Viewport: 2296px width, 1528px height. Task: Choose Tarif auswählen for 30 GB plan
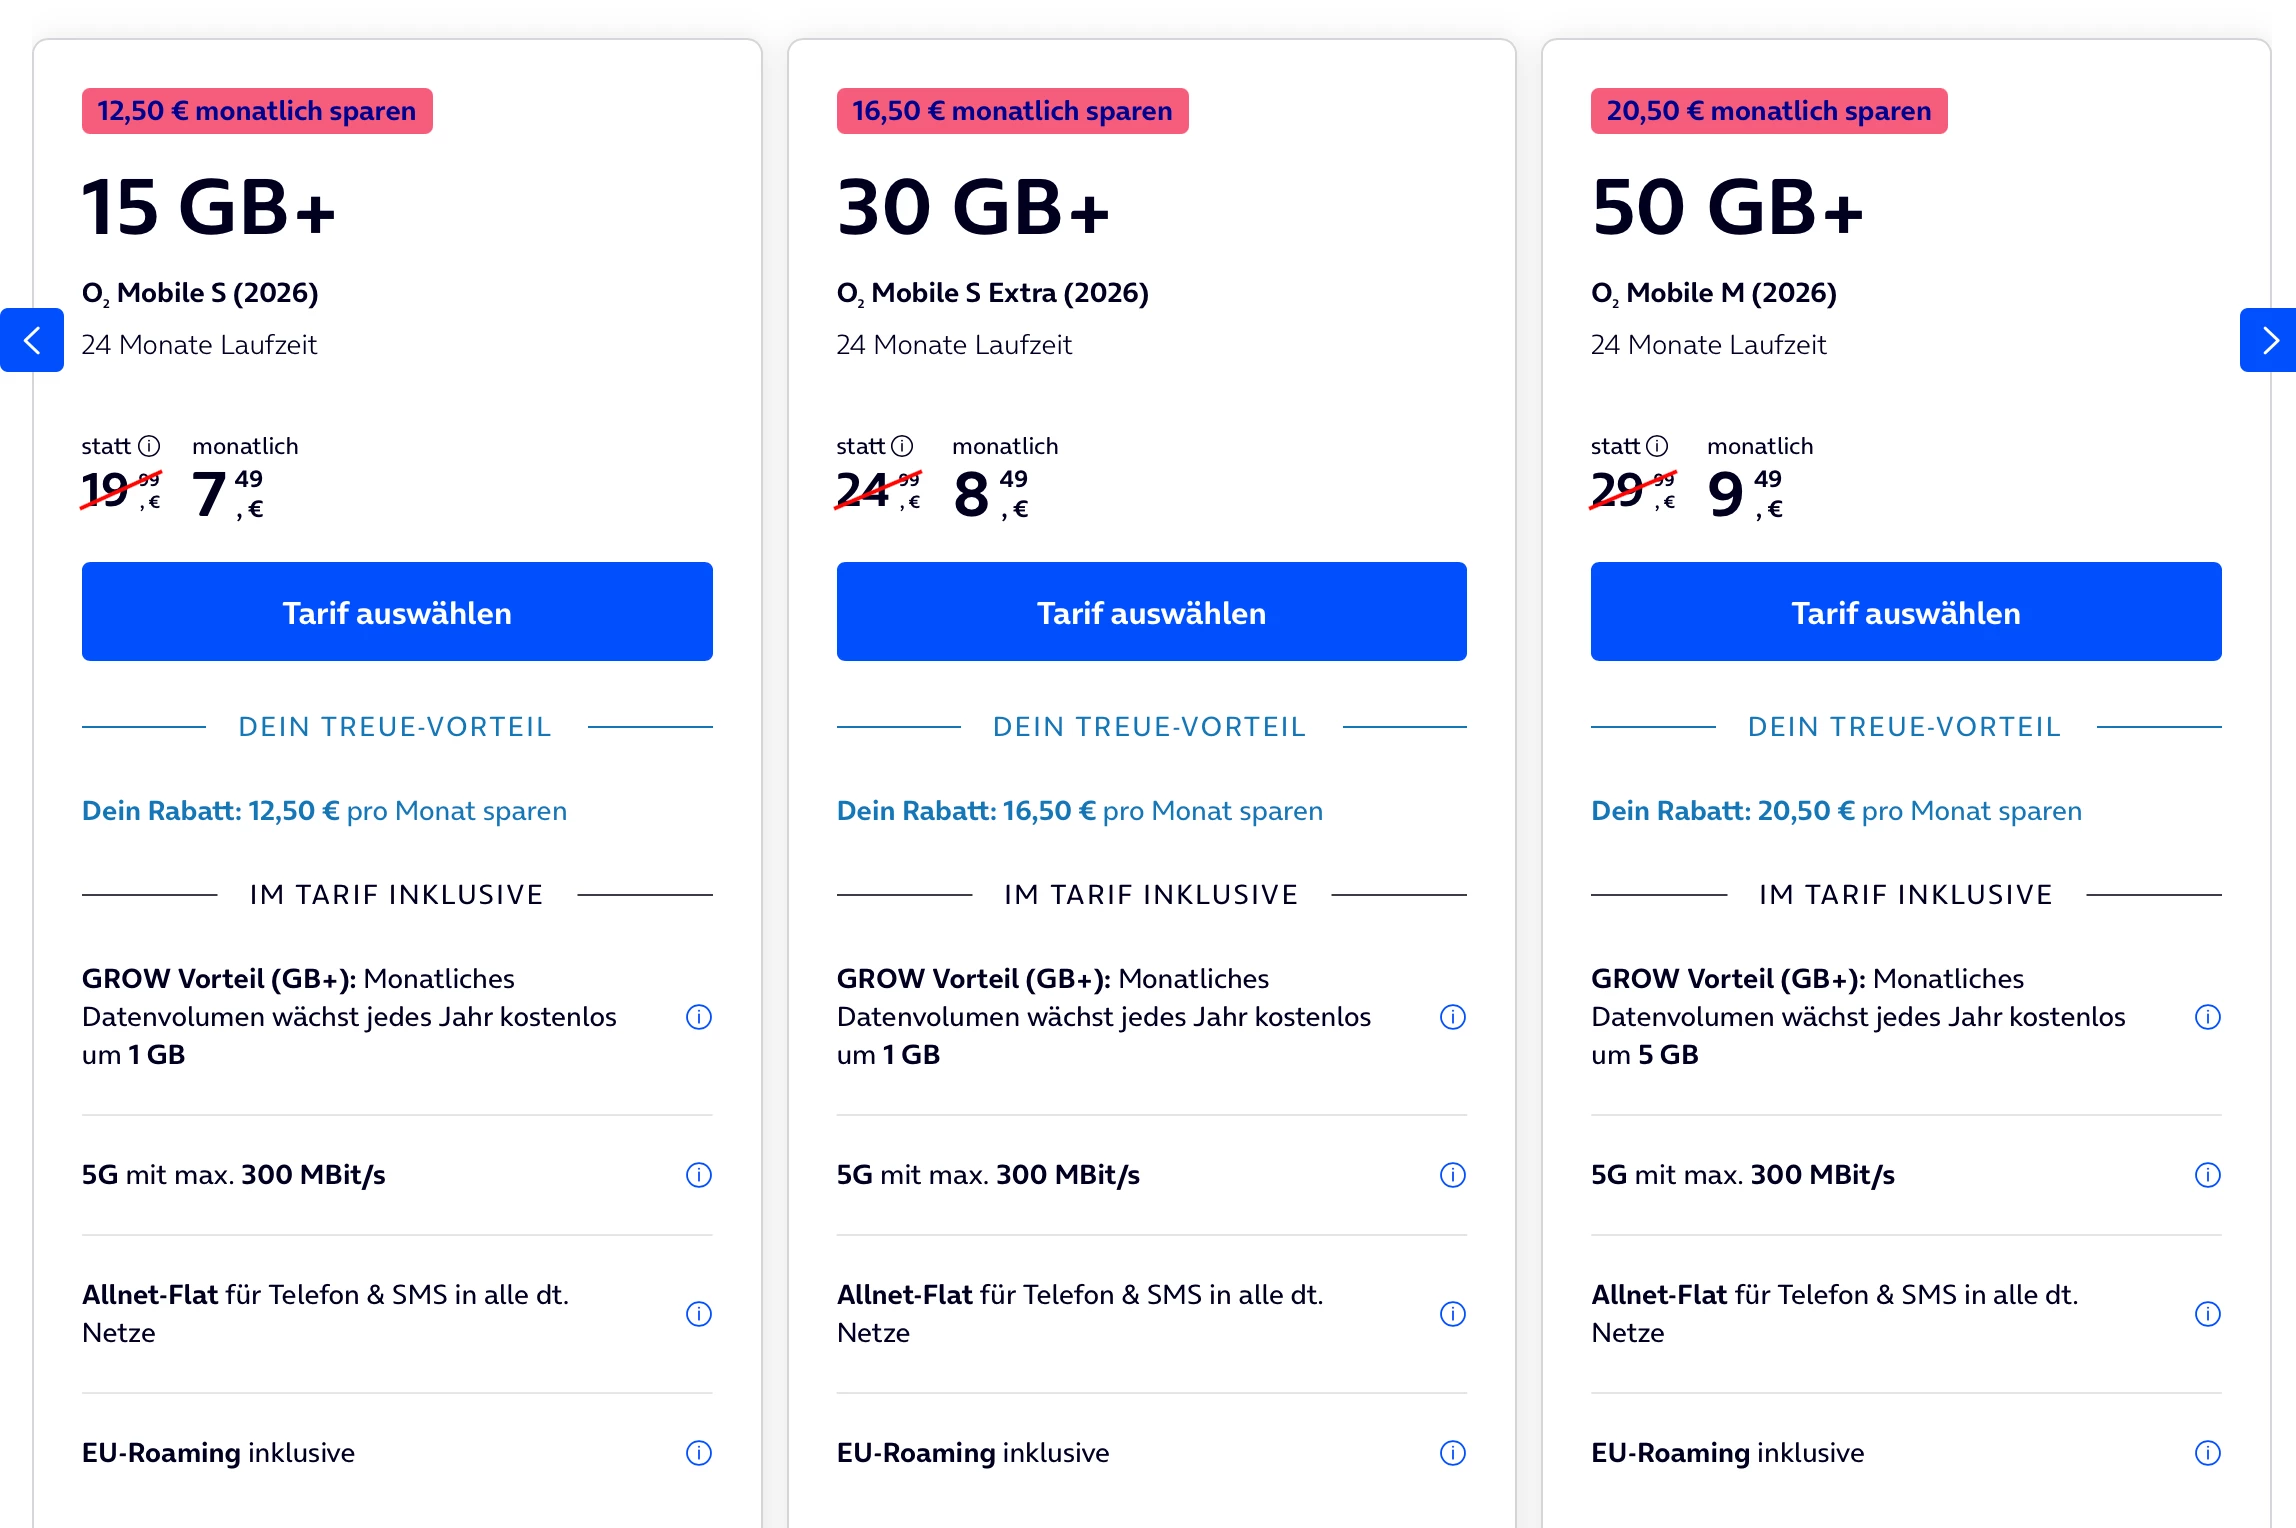coord(1152,612)
